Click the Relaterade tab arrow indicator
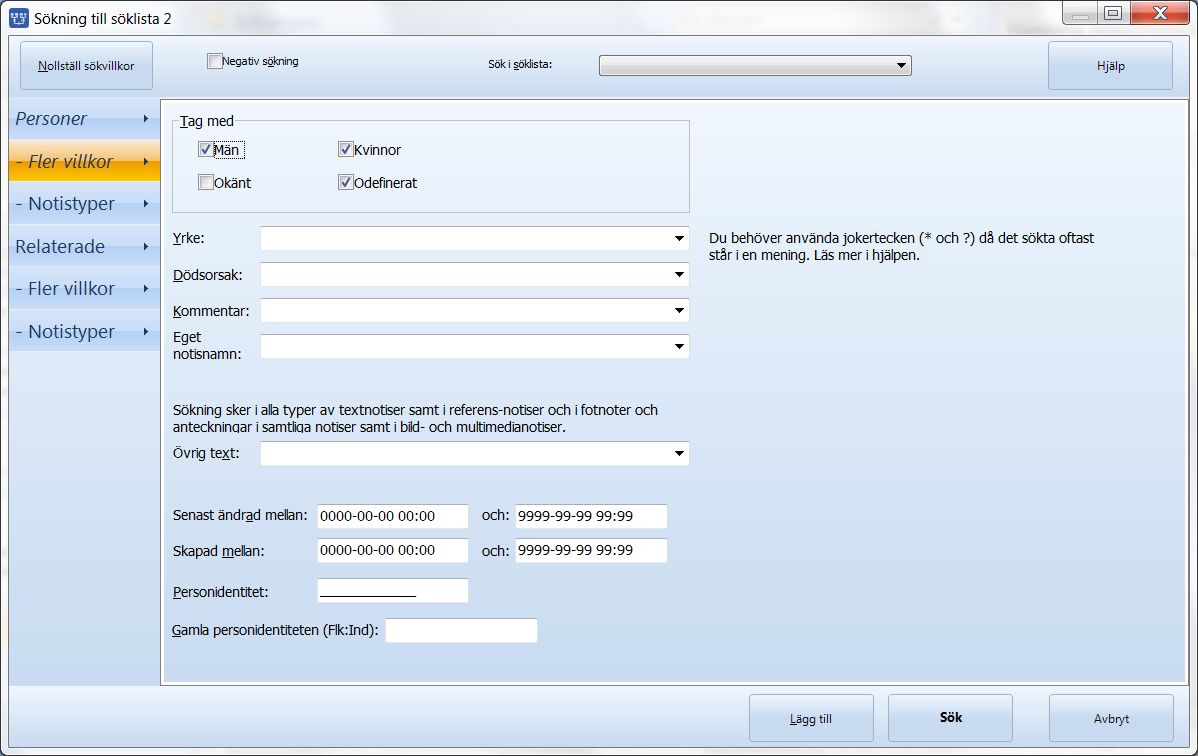 point(145,246)
